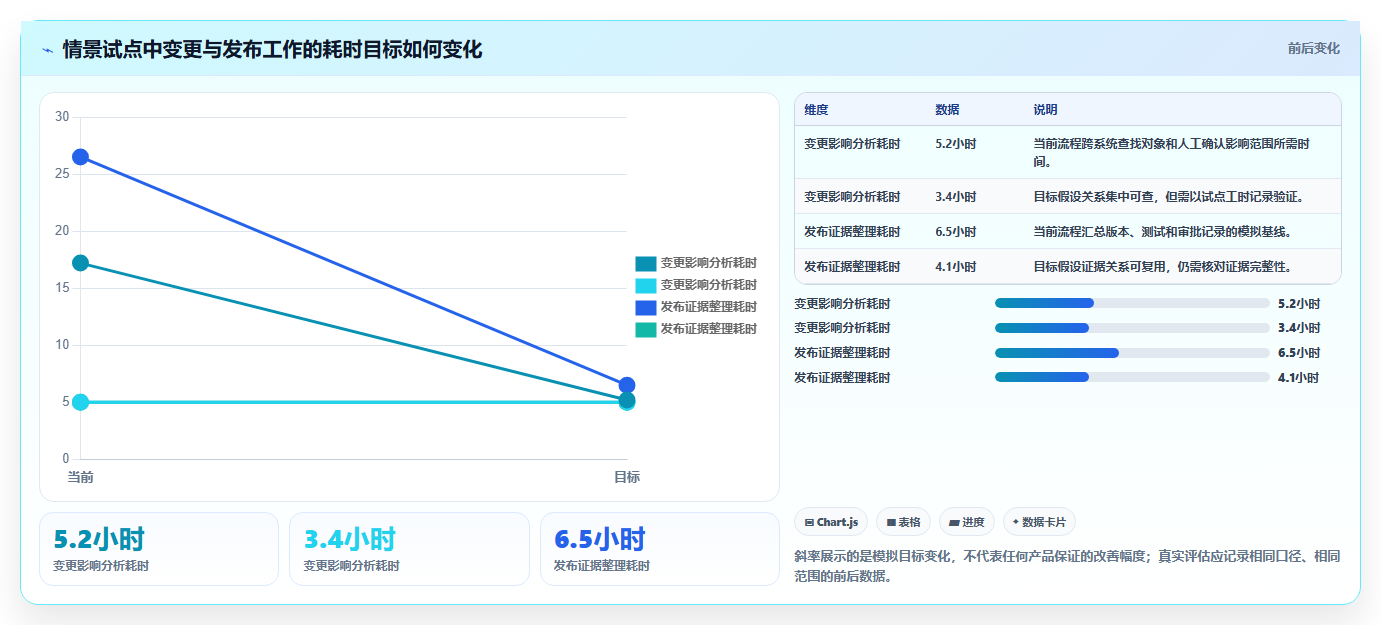1381x625 pixels.
Task: Click the light cyan data point at 当前
Action: click(x=80, y=402)
